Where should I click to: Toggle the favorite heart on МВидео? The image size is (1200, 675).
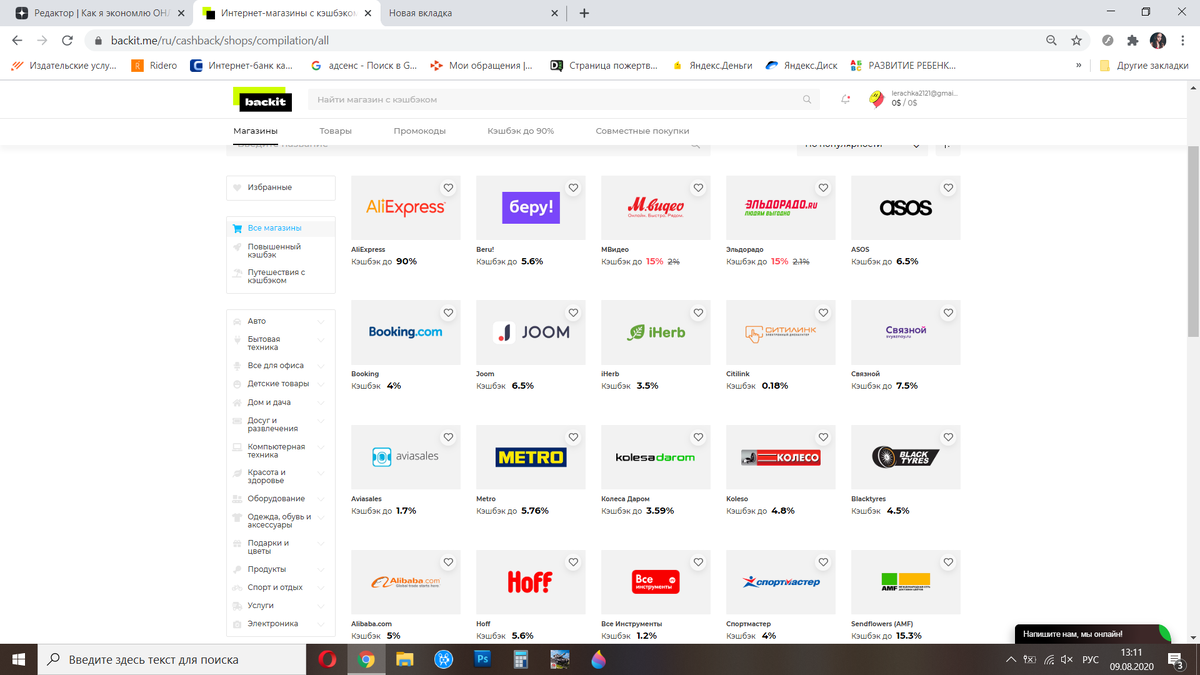pyautogui.click(x=699, y=188)
